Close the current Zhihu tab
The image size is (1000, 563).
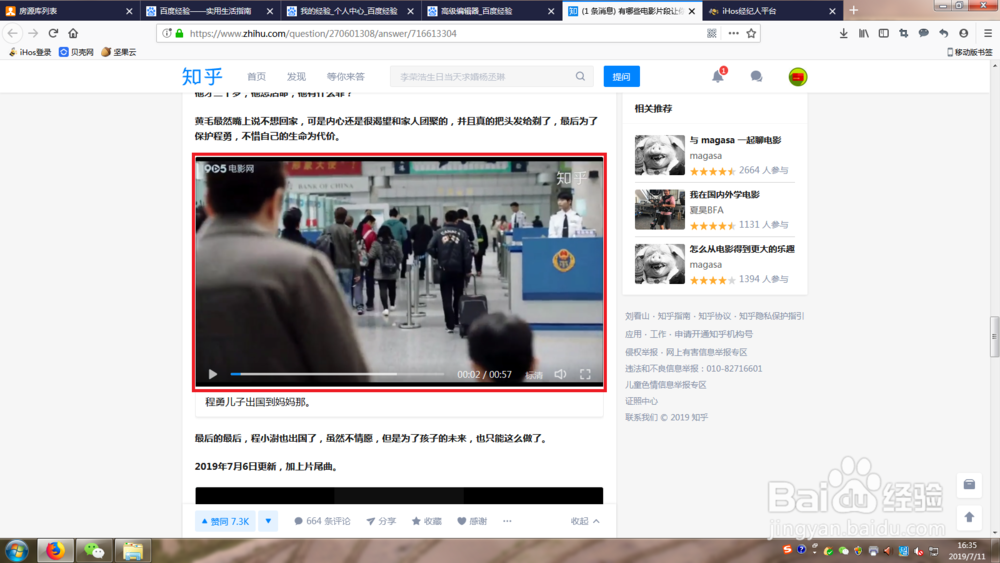(692, 11)
